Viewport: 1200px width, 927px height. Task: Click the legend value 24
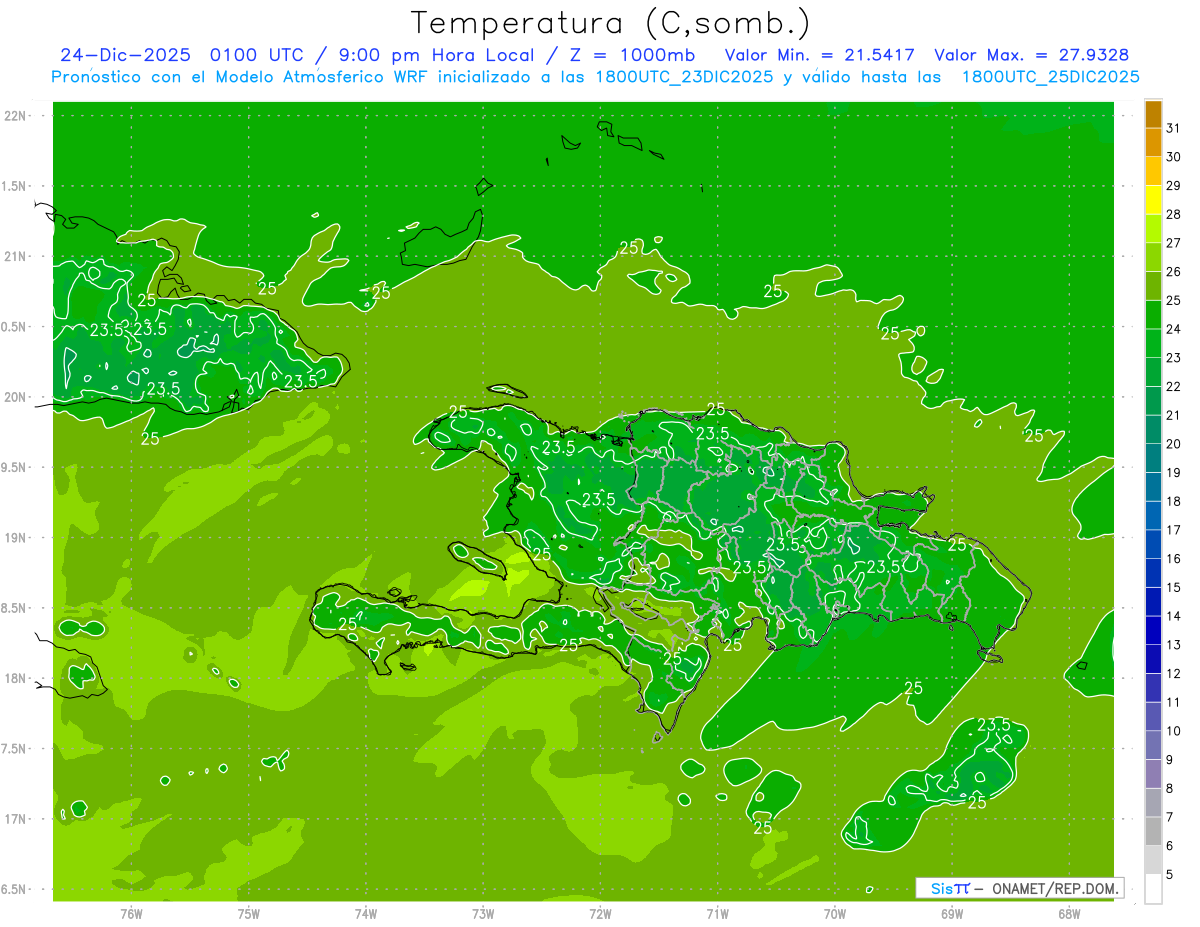(1174, 329)
